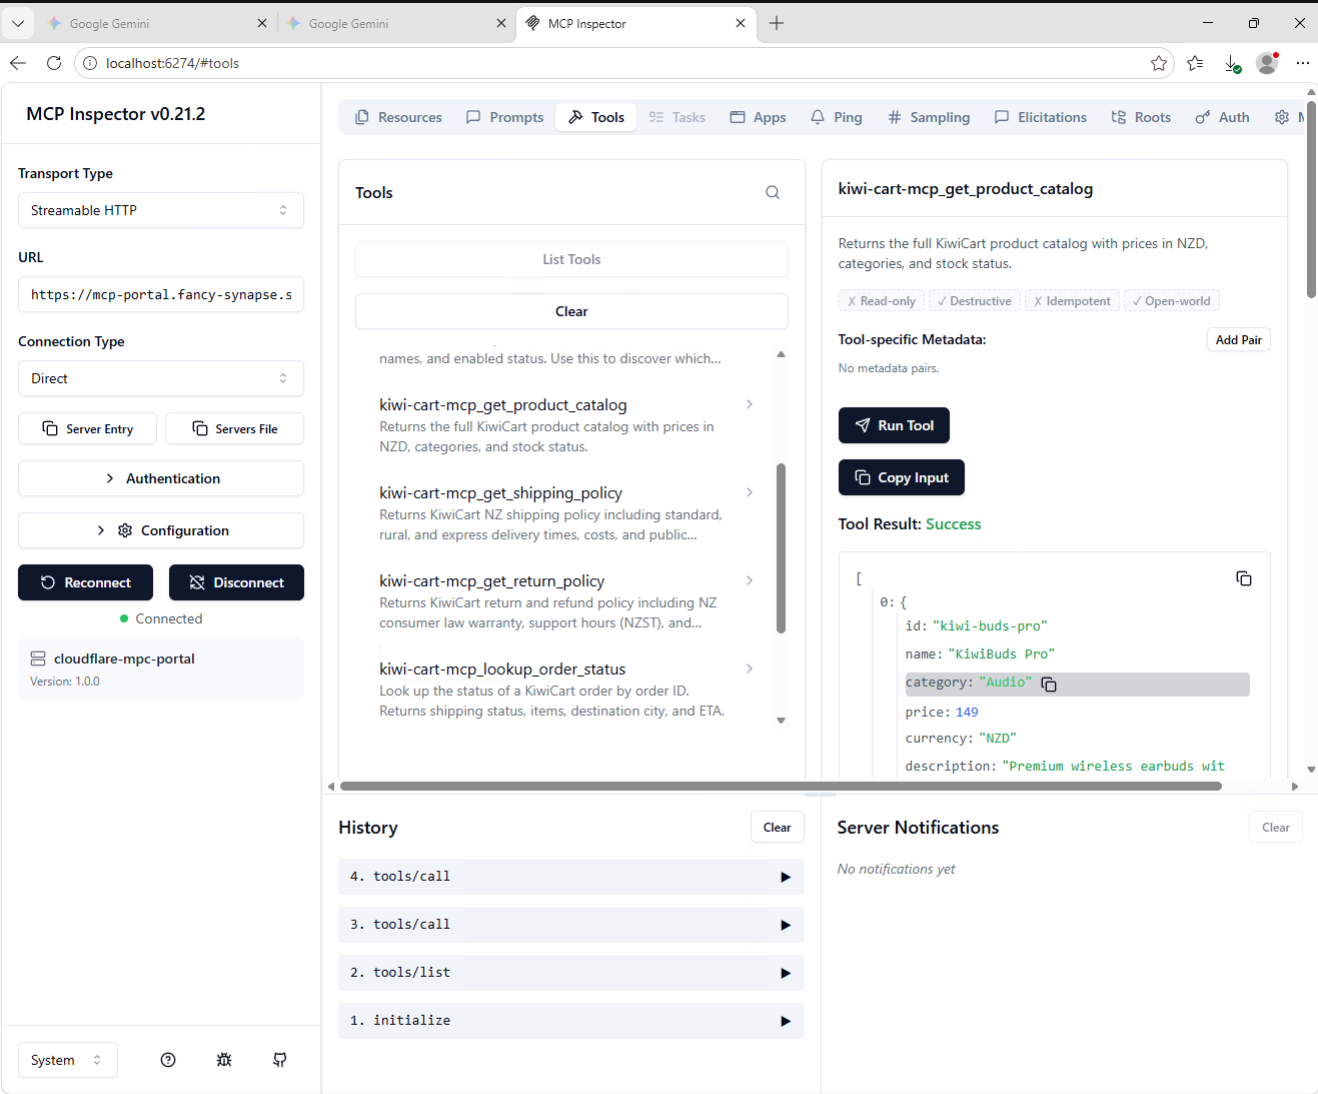Go to the Ping tab
Image resolution: width=1318 pixels, height=1094 pixels.
[836, 117]
